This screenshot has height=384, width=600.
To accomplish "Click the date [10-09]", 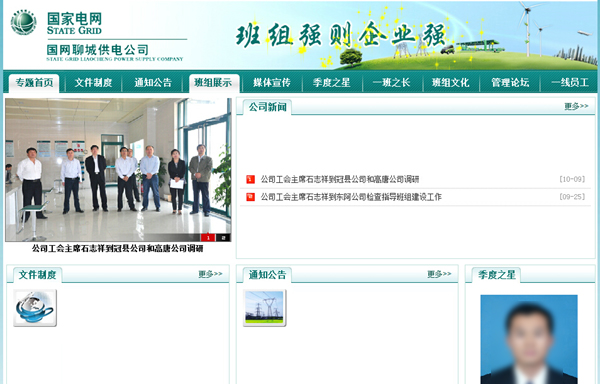I will point(572,179).
